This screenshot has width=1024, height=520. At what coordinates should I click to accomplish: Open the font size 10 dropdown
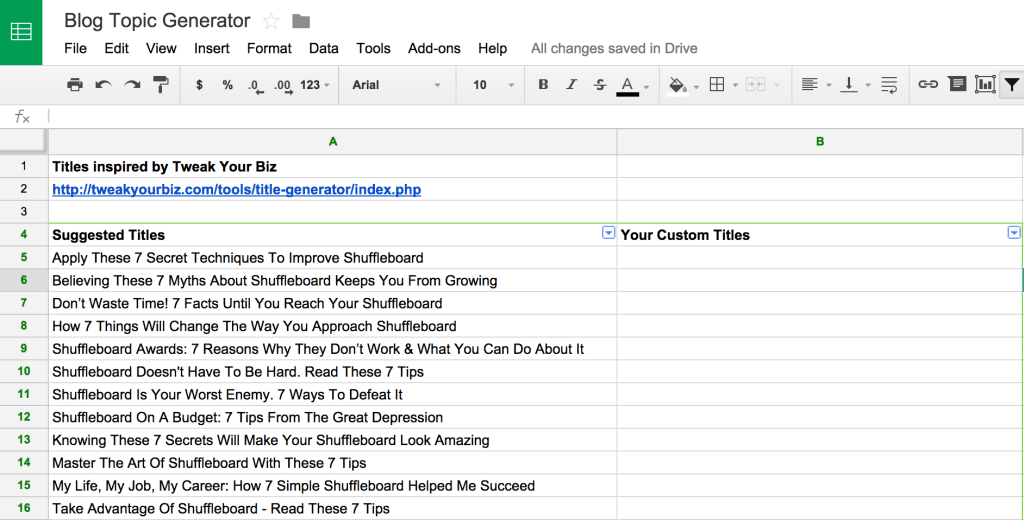493,85
